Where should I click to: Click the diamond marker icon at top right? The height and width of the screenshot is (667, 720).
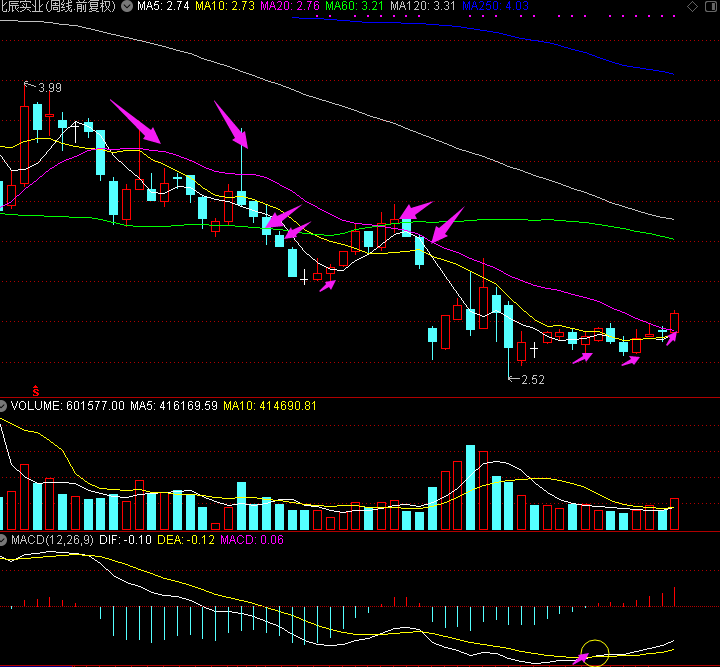click(x=692, y=6)
